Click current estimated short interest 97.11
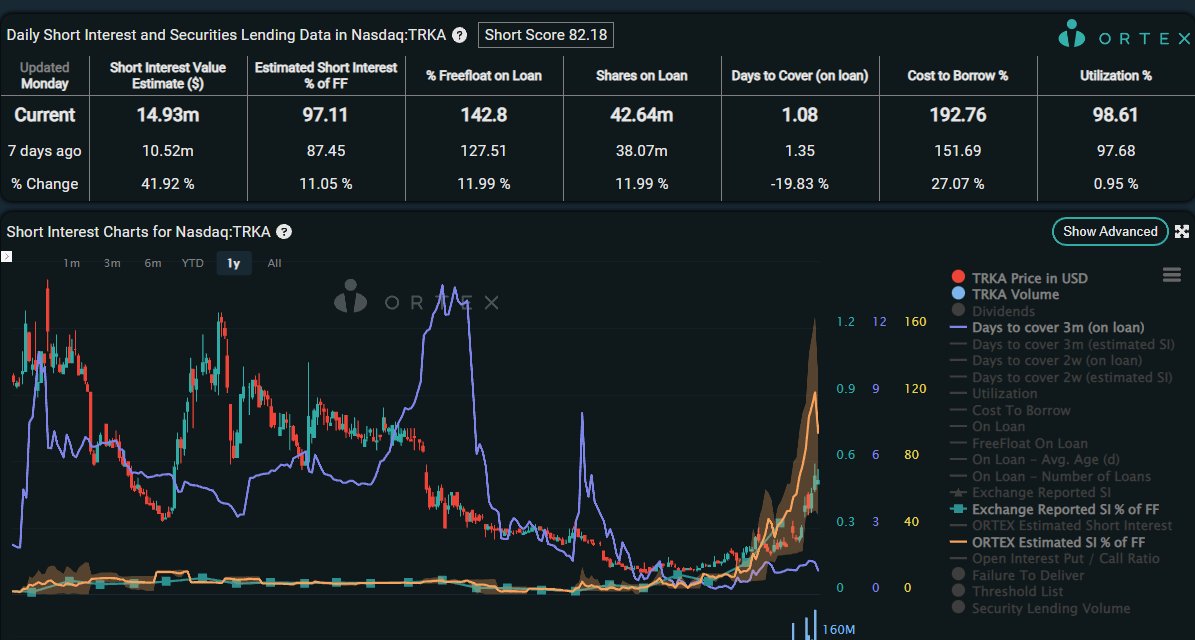Image resolution: width=1195 pixels, height=640 pixels. (326, 115)
